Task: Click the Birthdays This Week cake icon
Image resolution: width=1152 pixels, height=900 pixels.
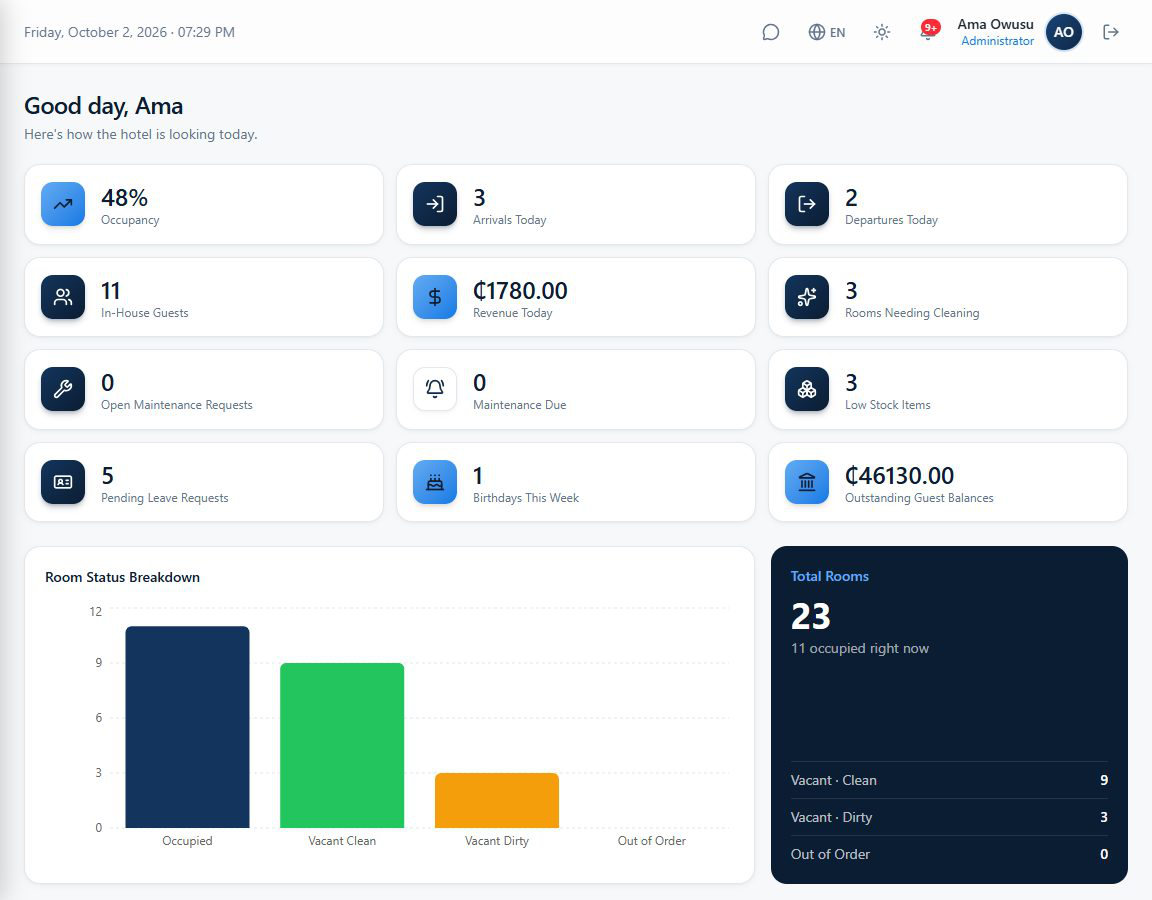Action: point(435,482)
